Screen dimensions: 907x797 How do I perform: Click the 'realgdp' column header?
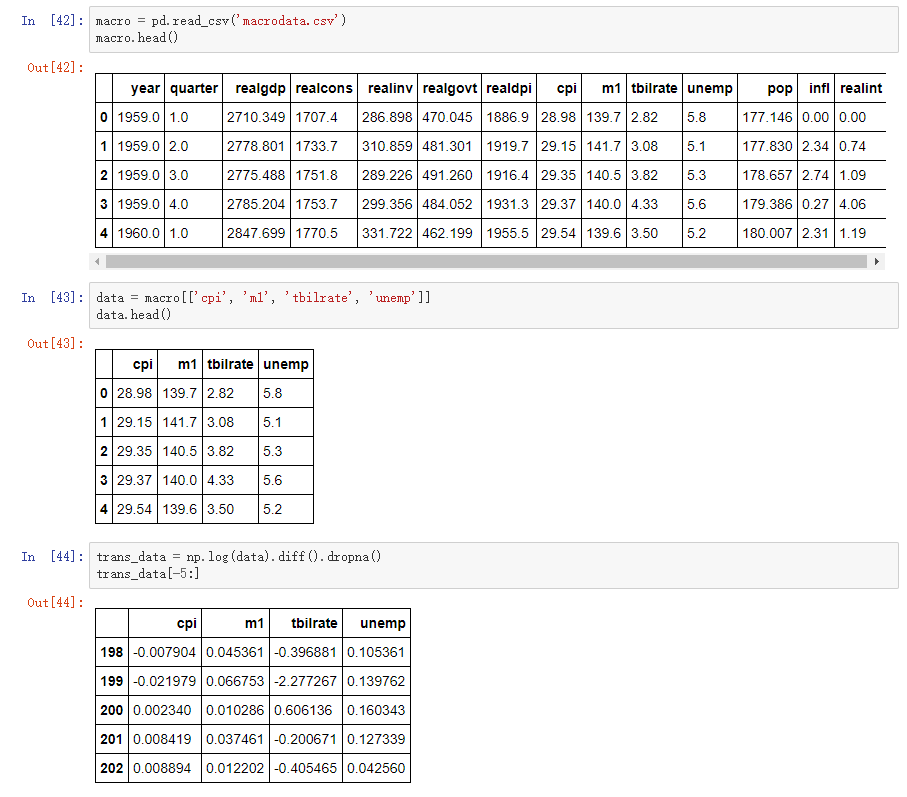[260, 88]
